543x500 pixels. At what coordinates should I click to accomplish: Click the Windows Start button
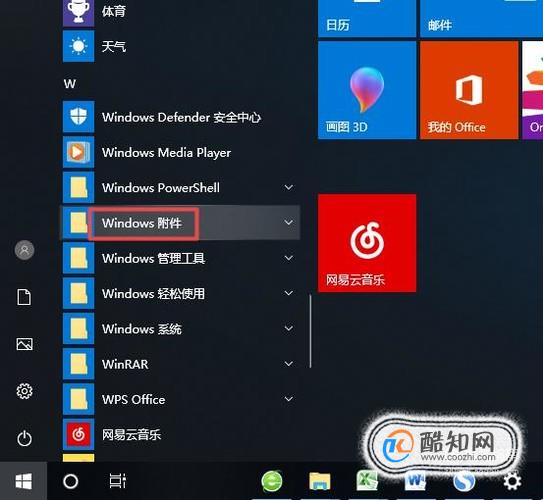coord(24,481)
